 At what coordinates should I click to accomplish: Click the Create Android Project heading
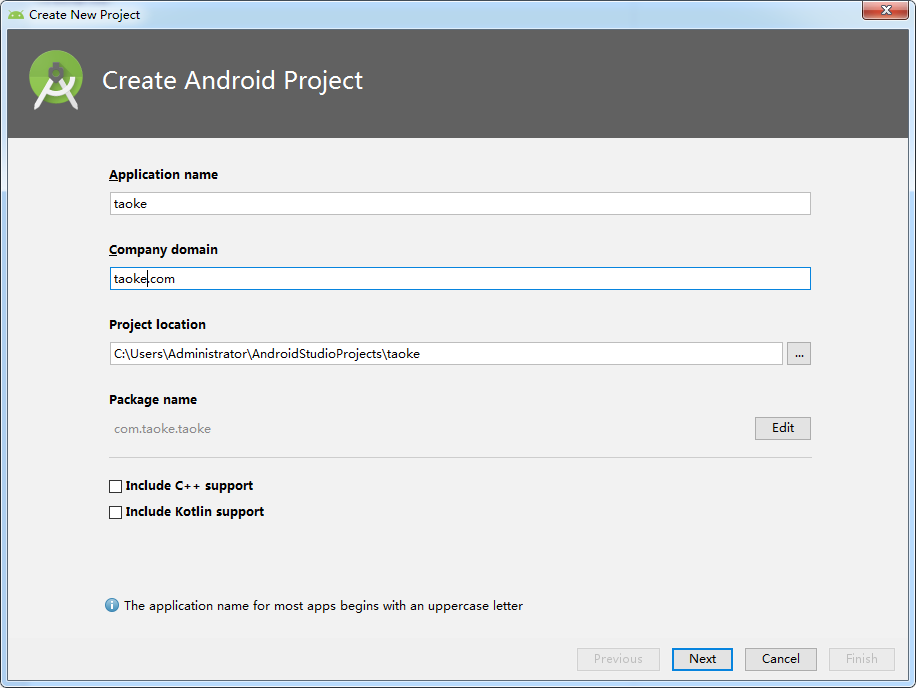pyautogui.click(x=233, y=81)
